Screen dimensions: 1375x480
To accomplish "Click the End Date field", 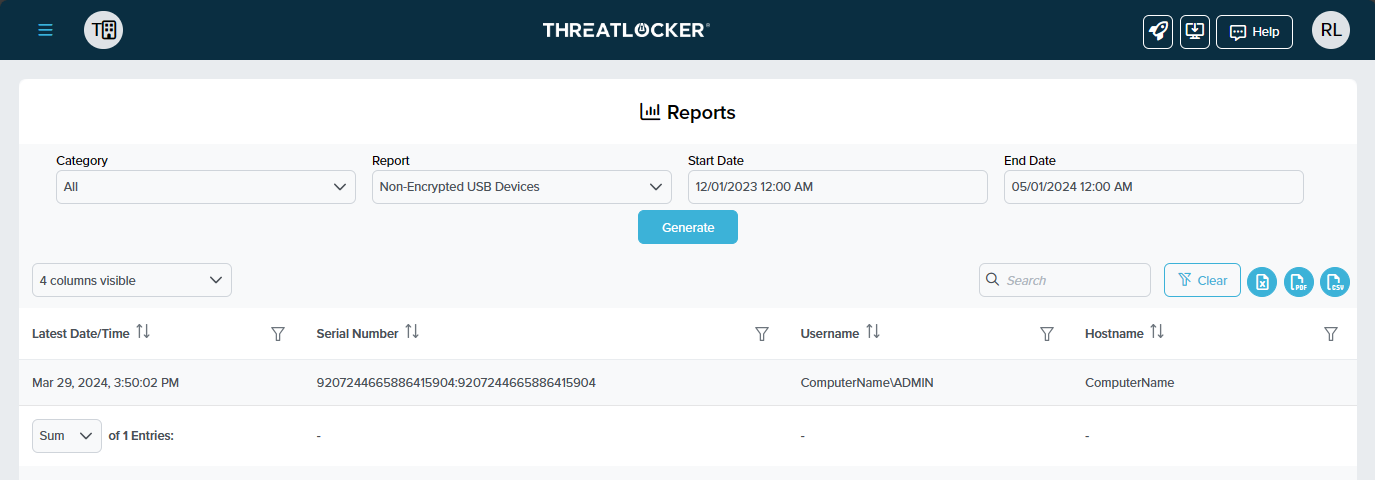I will click(x=1153, y=187).
